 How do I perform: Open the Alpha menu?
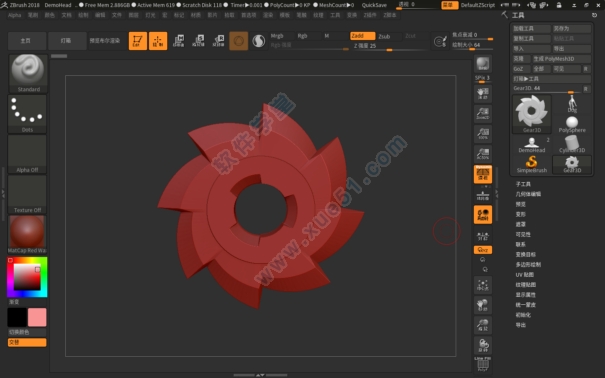15,15
